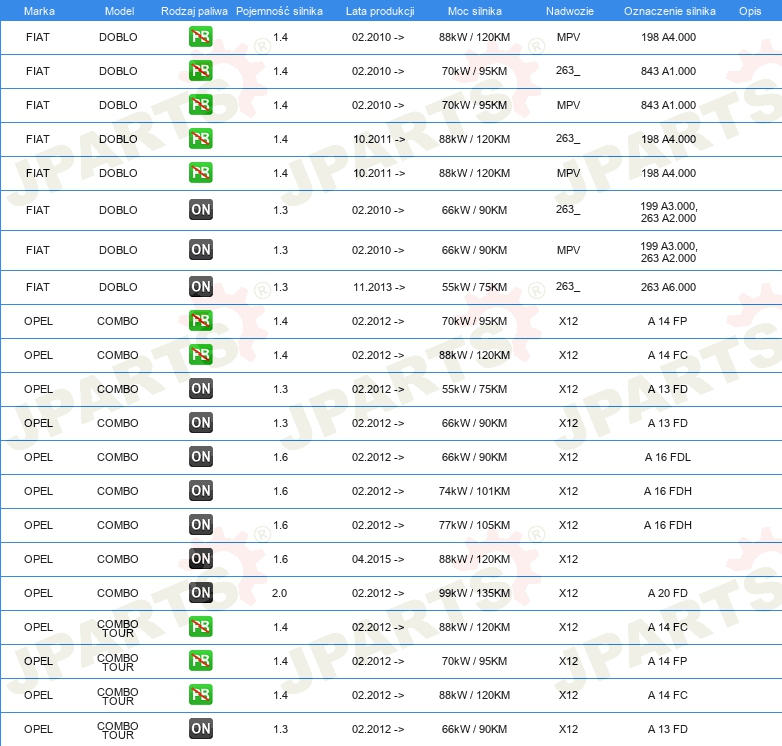Click diesel ON icon in Doblo 11.2013 55kW row
The width and height of the screenshot is (782, 746).
pyautogui.click(x=200, y=287)
